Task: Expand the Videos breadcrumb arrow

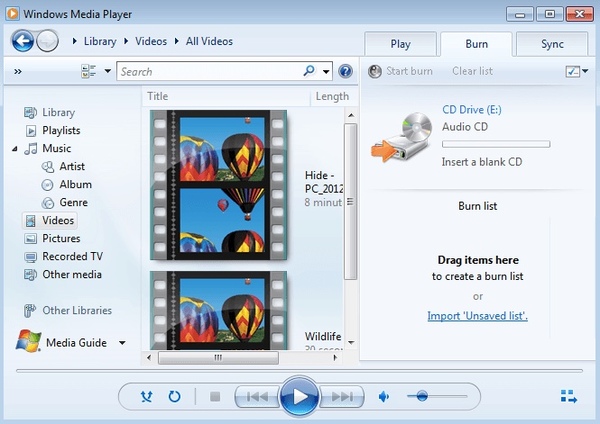Action: pyautogui.click(x=126, y=41)
